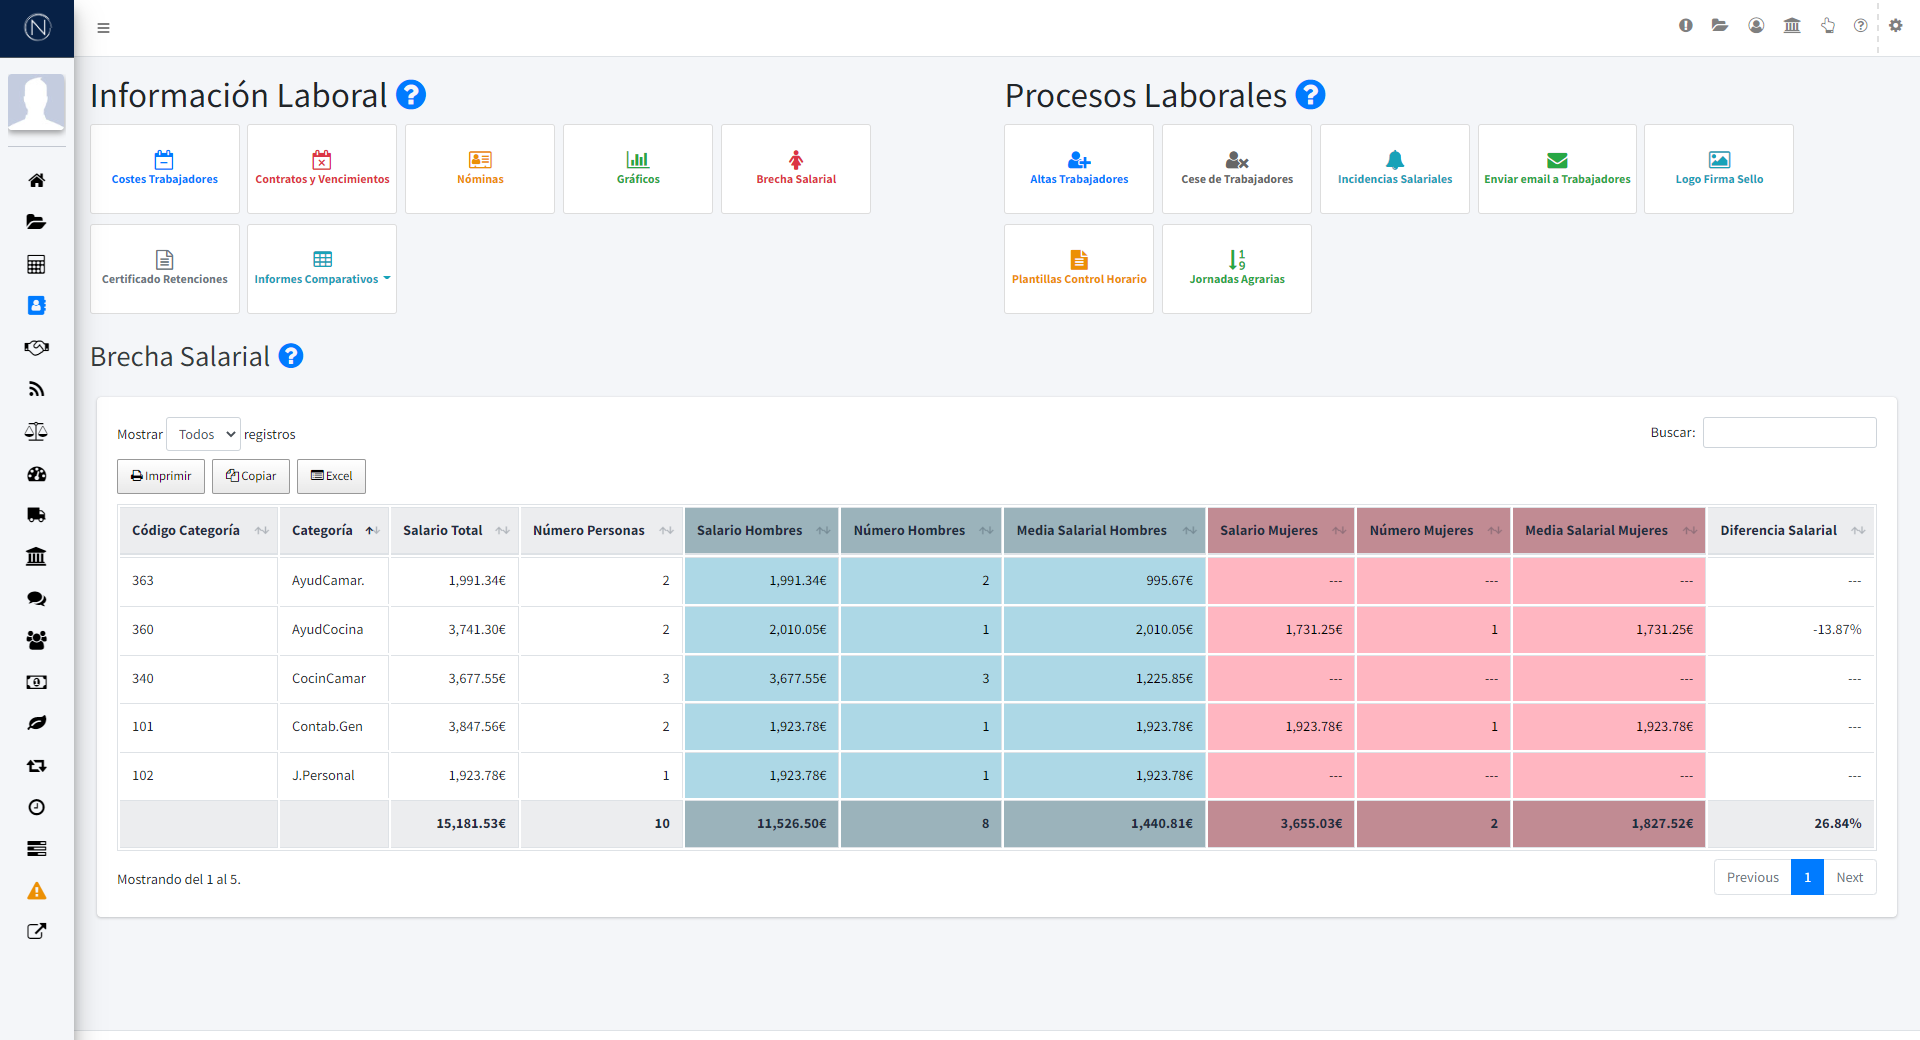This screenshot has height=1040, width=1920.
Task: Open the Mostrar registros select box
Action: tap(204, 434)
